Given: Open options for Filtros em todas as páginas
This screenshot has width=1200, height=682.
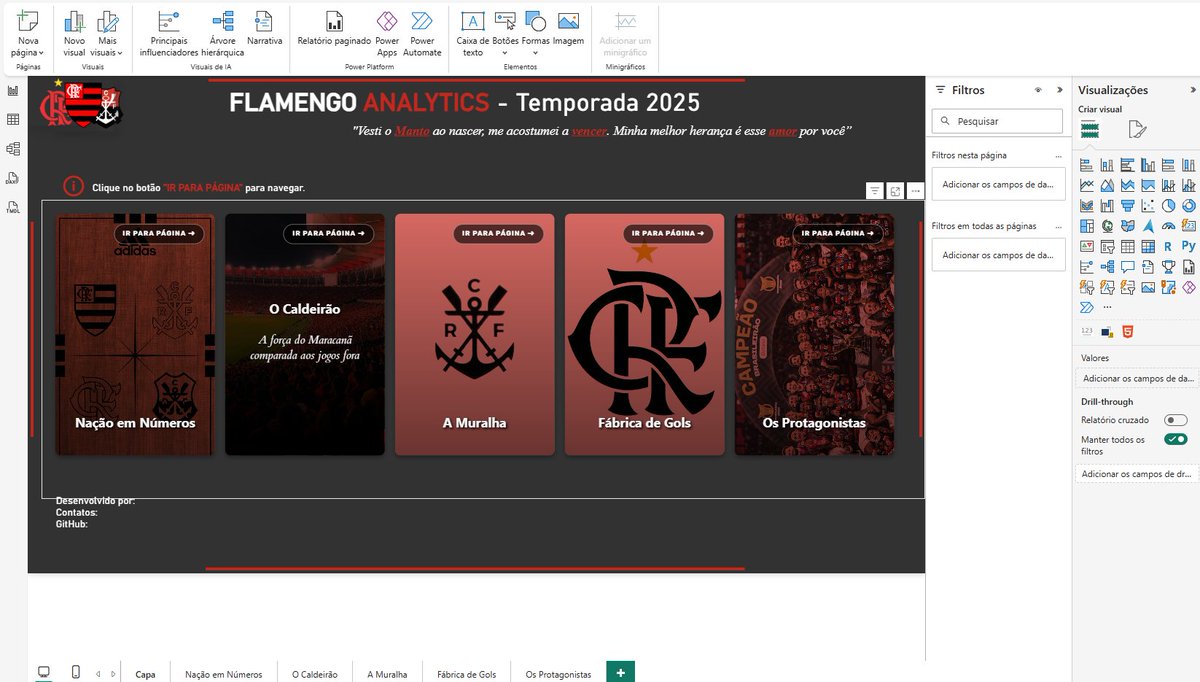Looking at the screenshot, I should pos(1059,226).
